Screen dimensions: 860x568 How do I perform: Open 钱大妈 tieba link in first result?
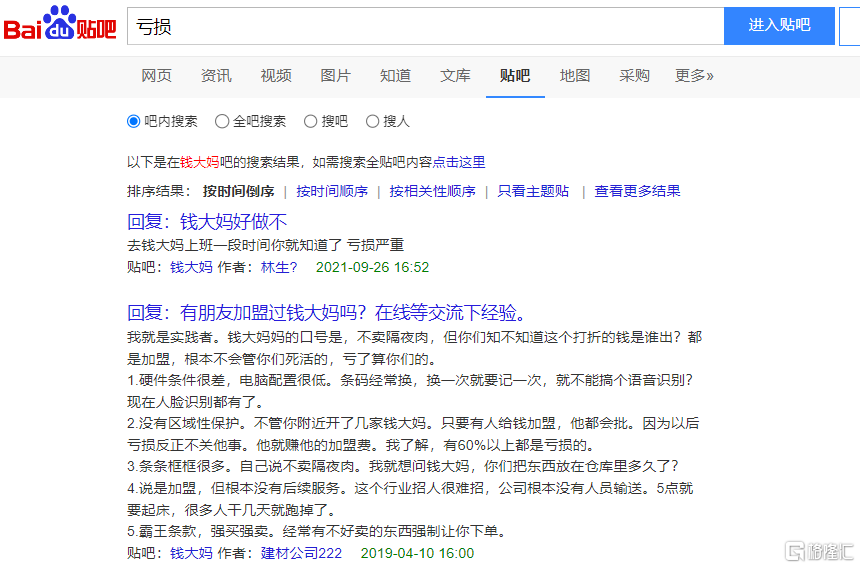coord(191,268)
